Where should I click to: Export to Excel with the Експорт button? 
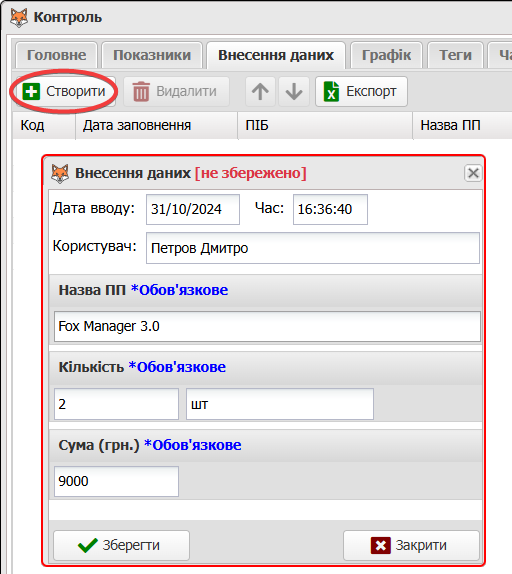click(x=361, y=92)
